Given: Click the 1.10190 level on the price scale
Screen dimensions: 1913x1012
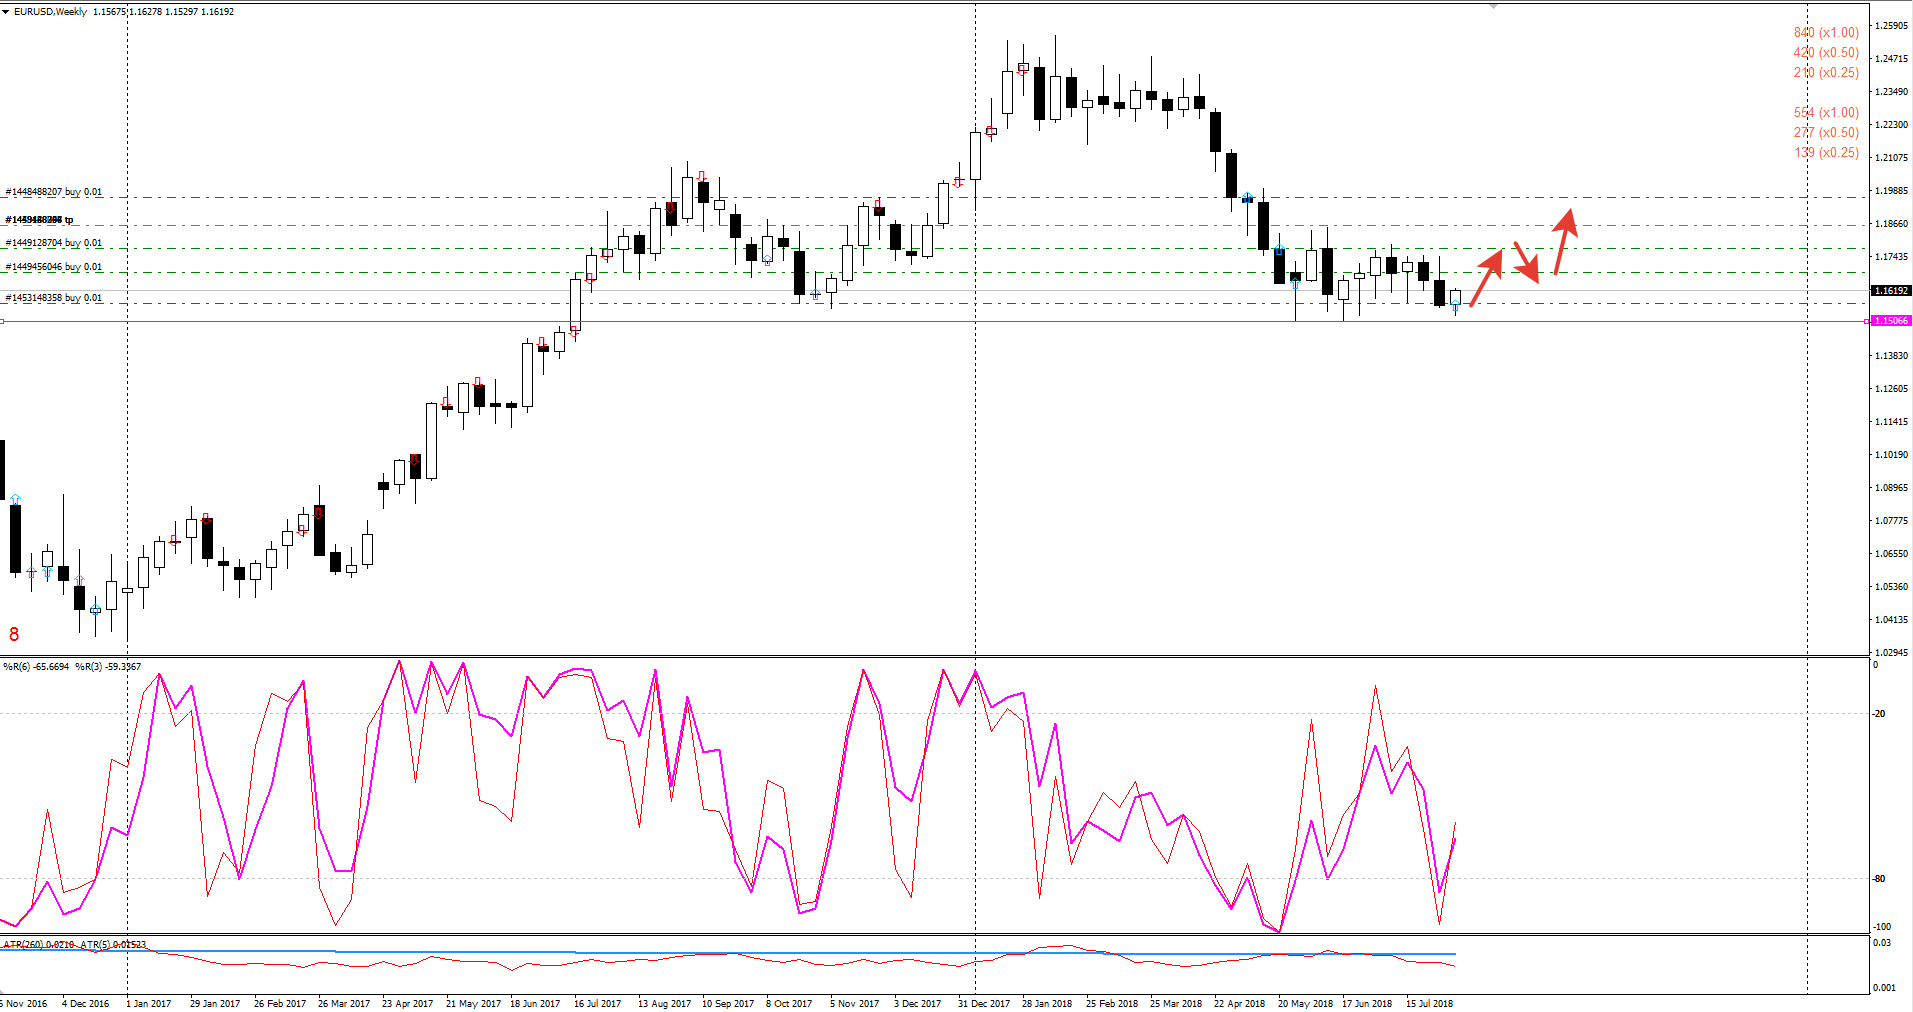Looking at the screenshot, I should pos(1892,455).
